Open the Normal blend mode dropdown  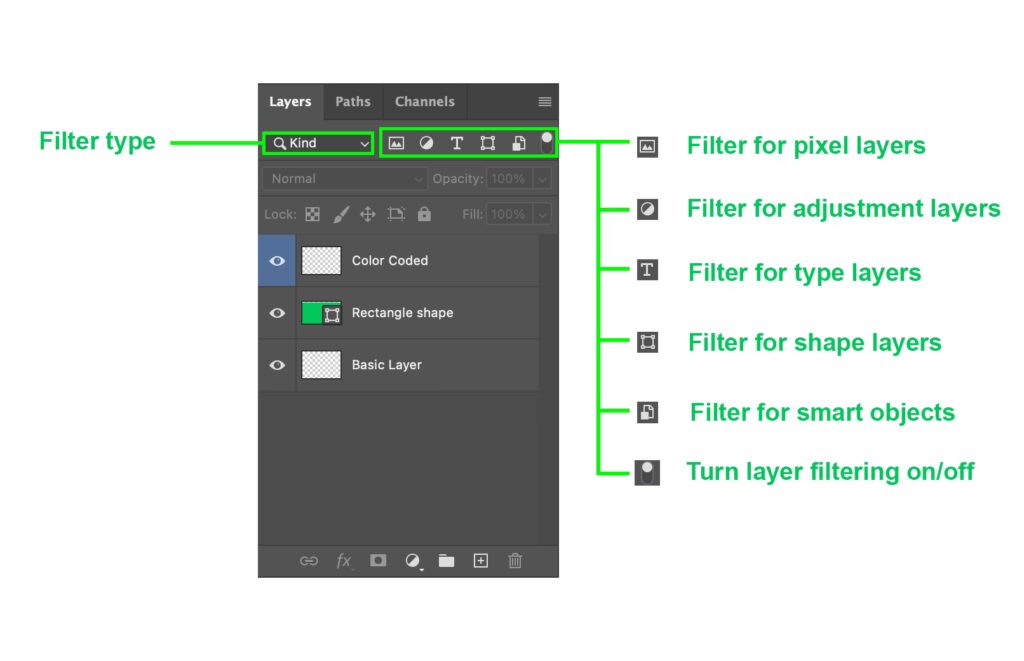[344, 179]
